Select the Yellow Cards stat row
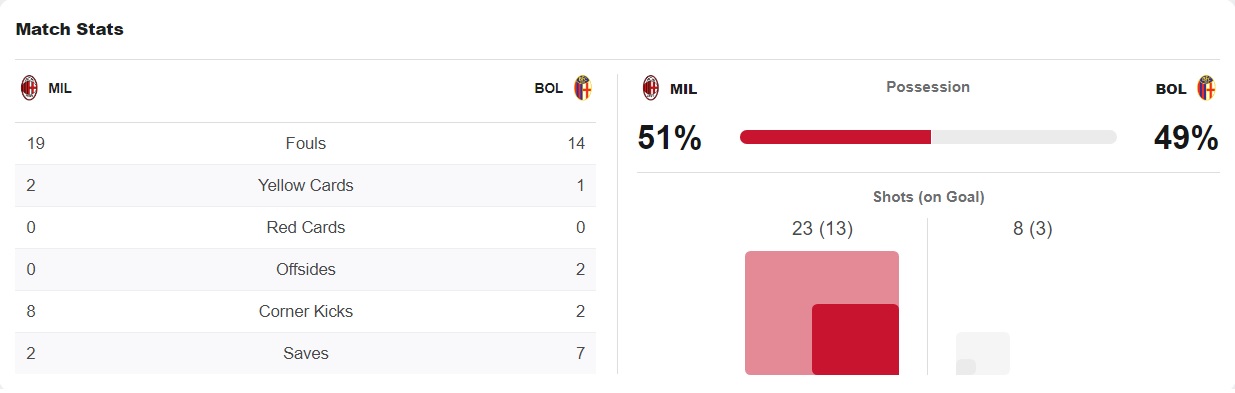Viewport: 1235px width, 393px height. pyautogui.click(x=305, y=185)
